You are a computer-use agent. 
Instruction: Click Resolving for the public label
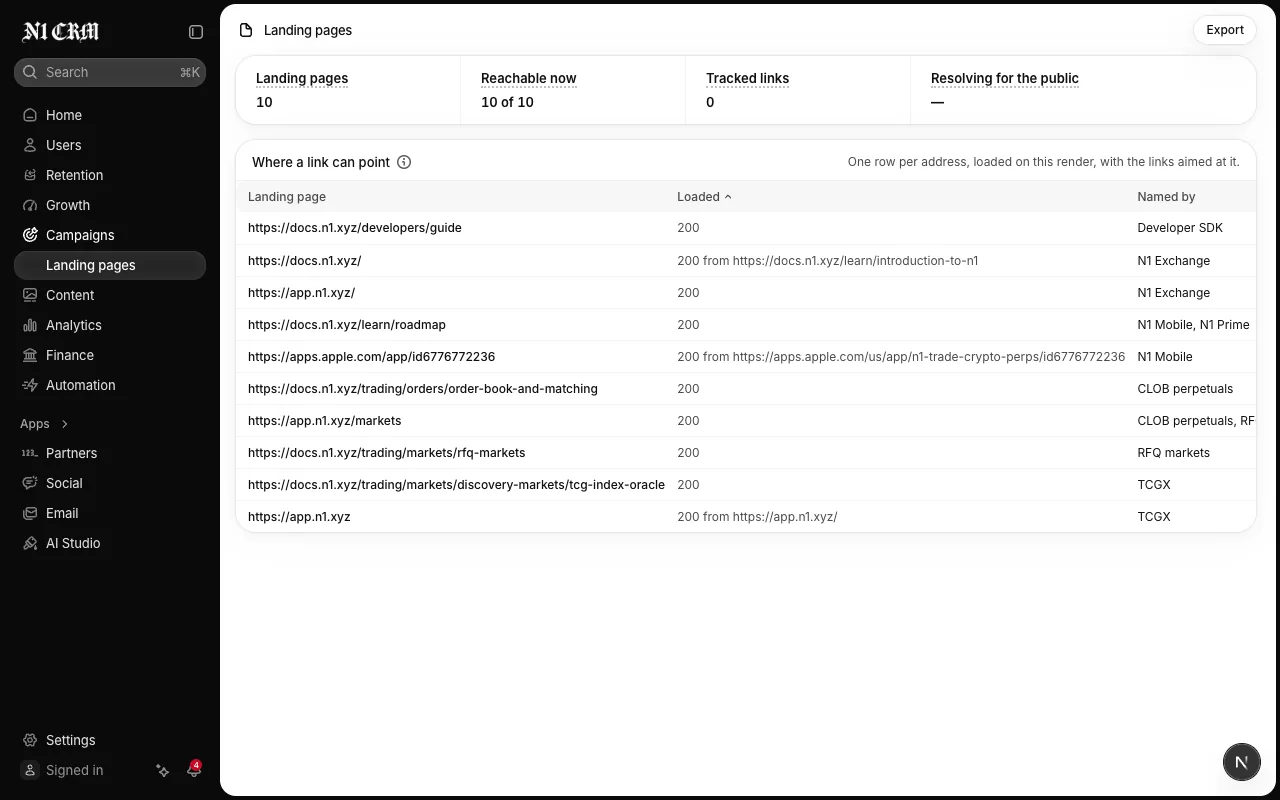pyautogui.click(x=1005, y=78)
